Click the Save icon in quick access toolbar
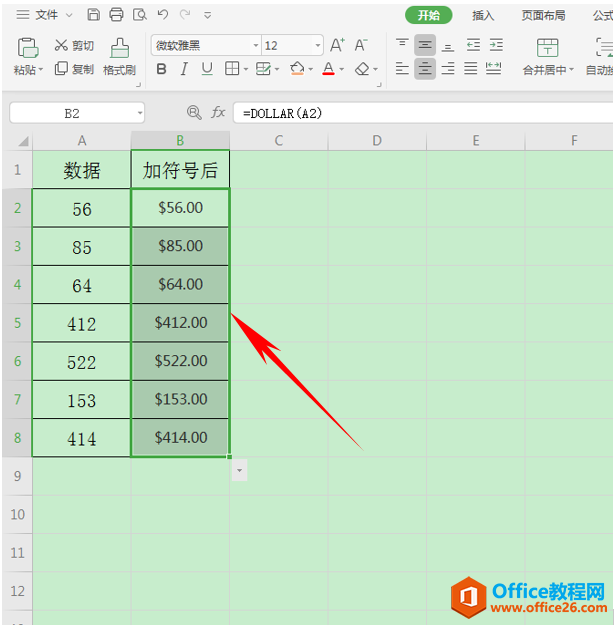614x625 pixels. point(94,15)
